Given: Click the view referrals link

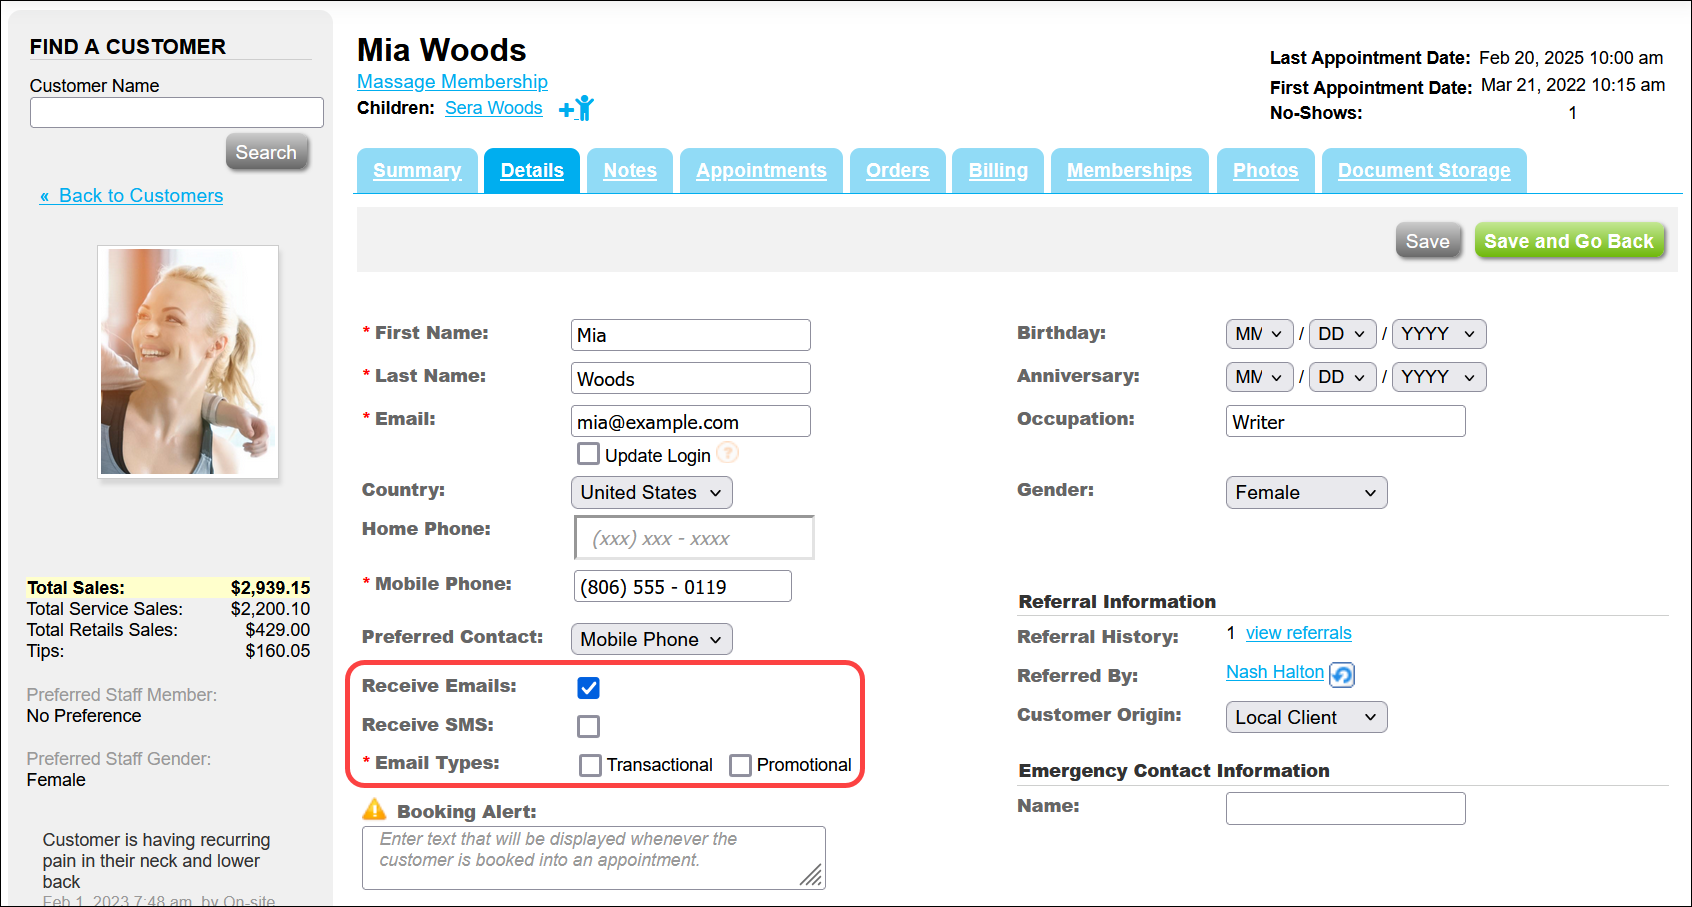Looking at the screenshot, I should (1298, 633).
